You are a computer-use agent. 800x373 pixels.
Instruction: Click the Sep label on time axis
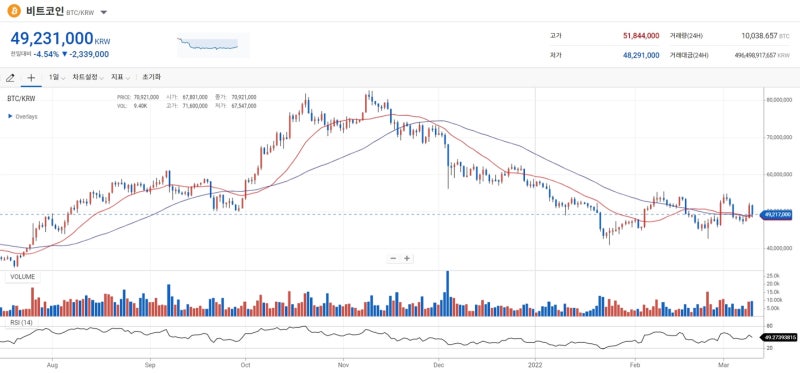(149, 365)
